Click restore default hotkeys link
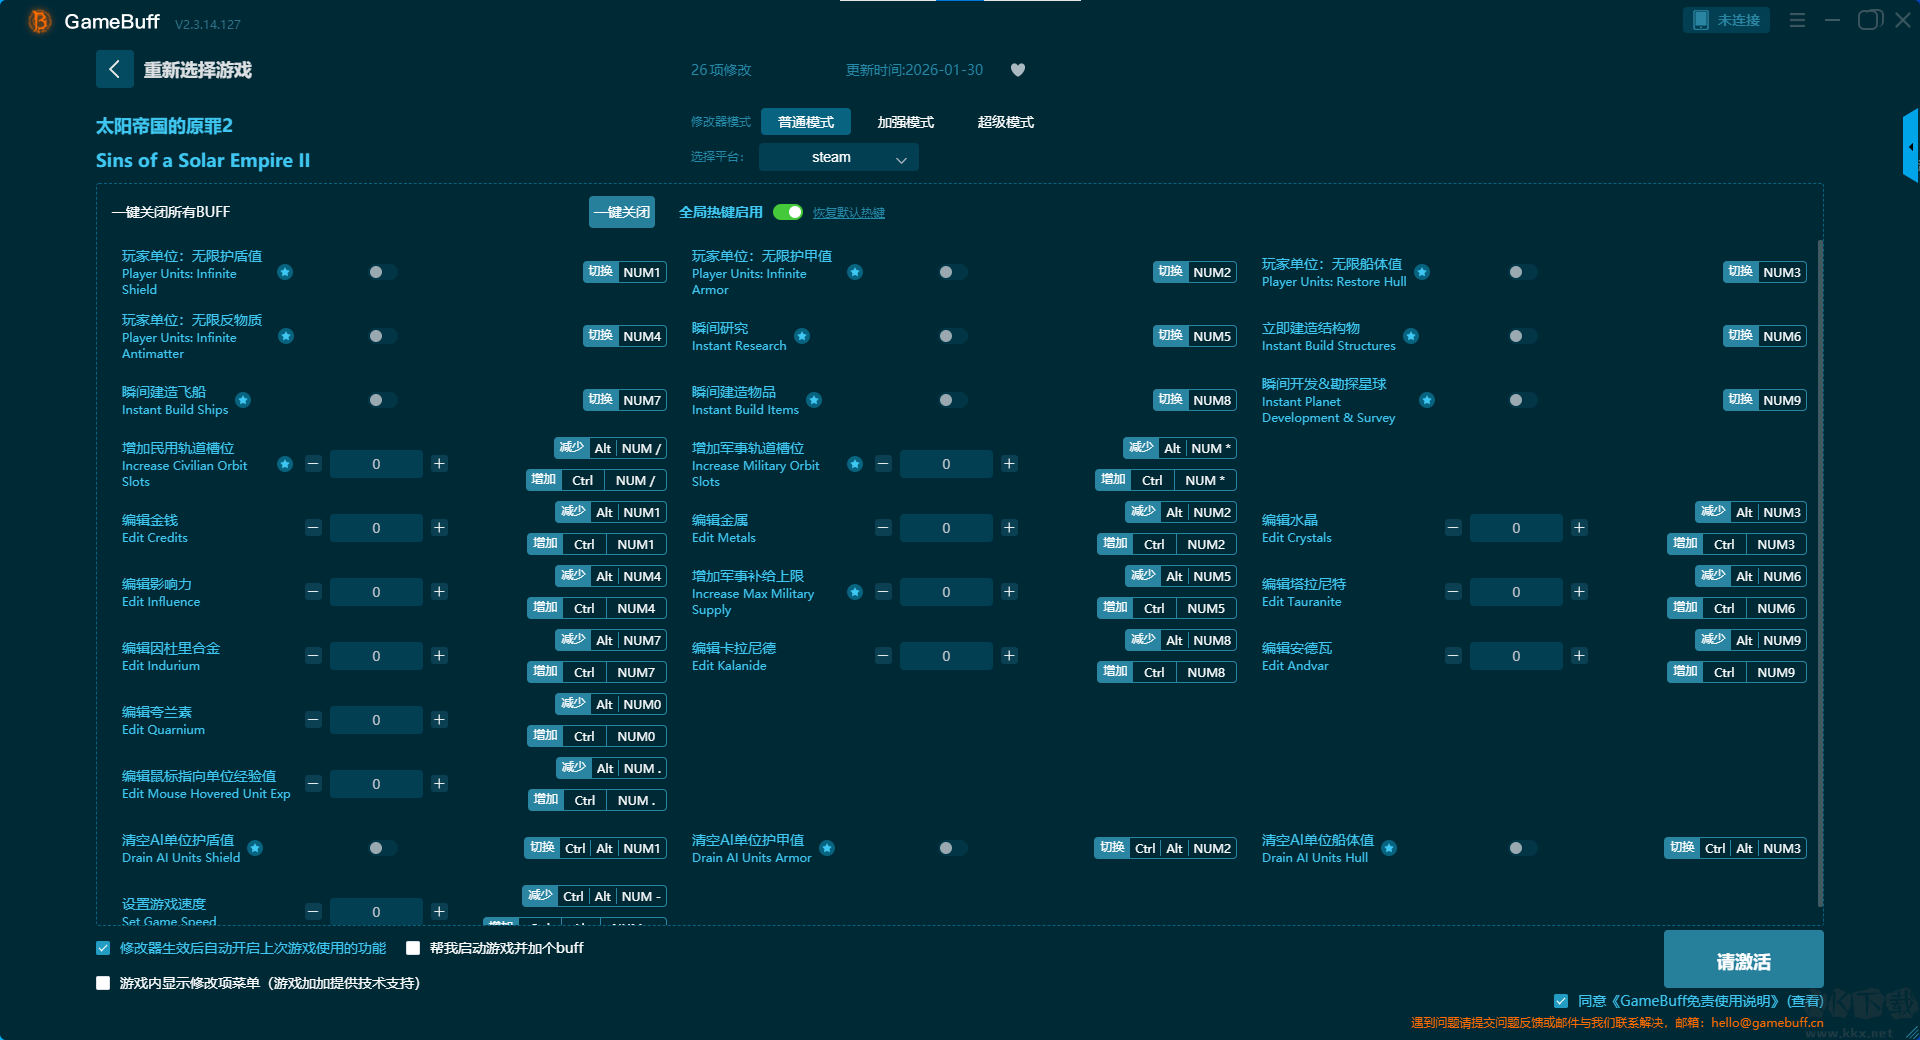 (848, 213)
